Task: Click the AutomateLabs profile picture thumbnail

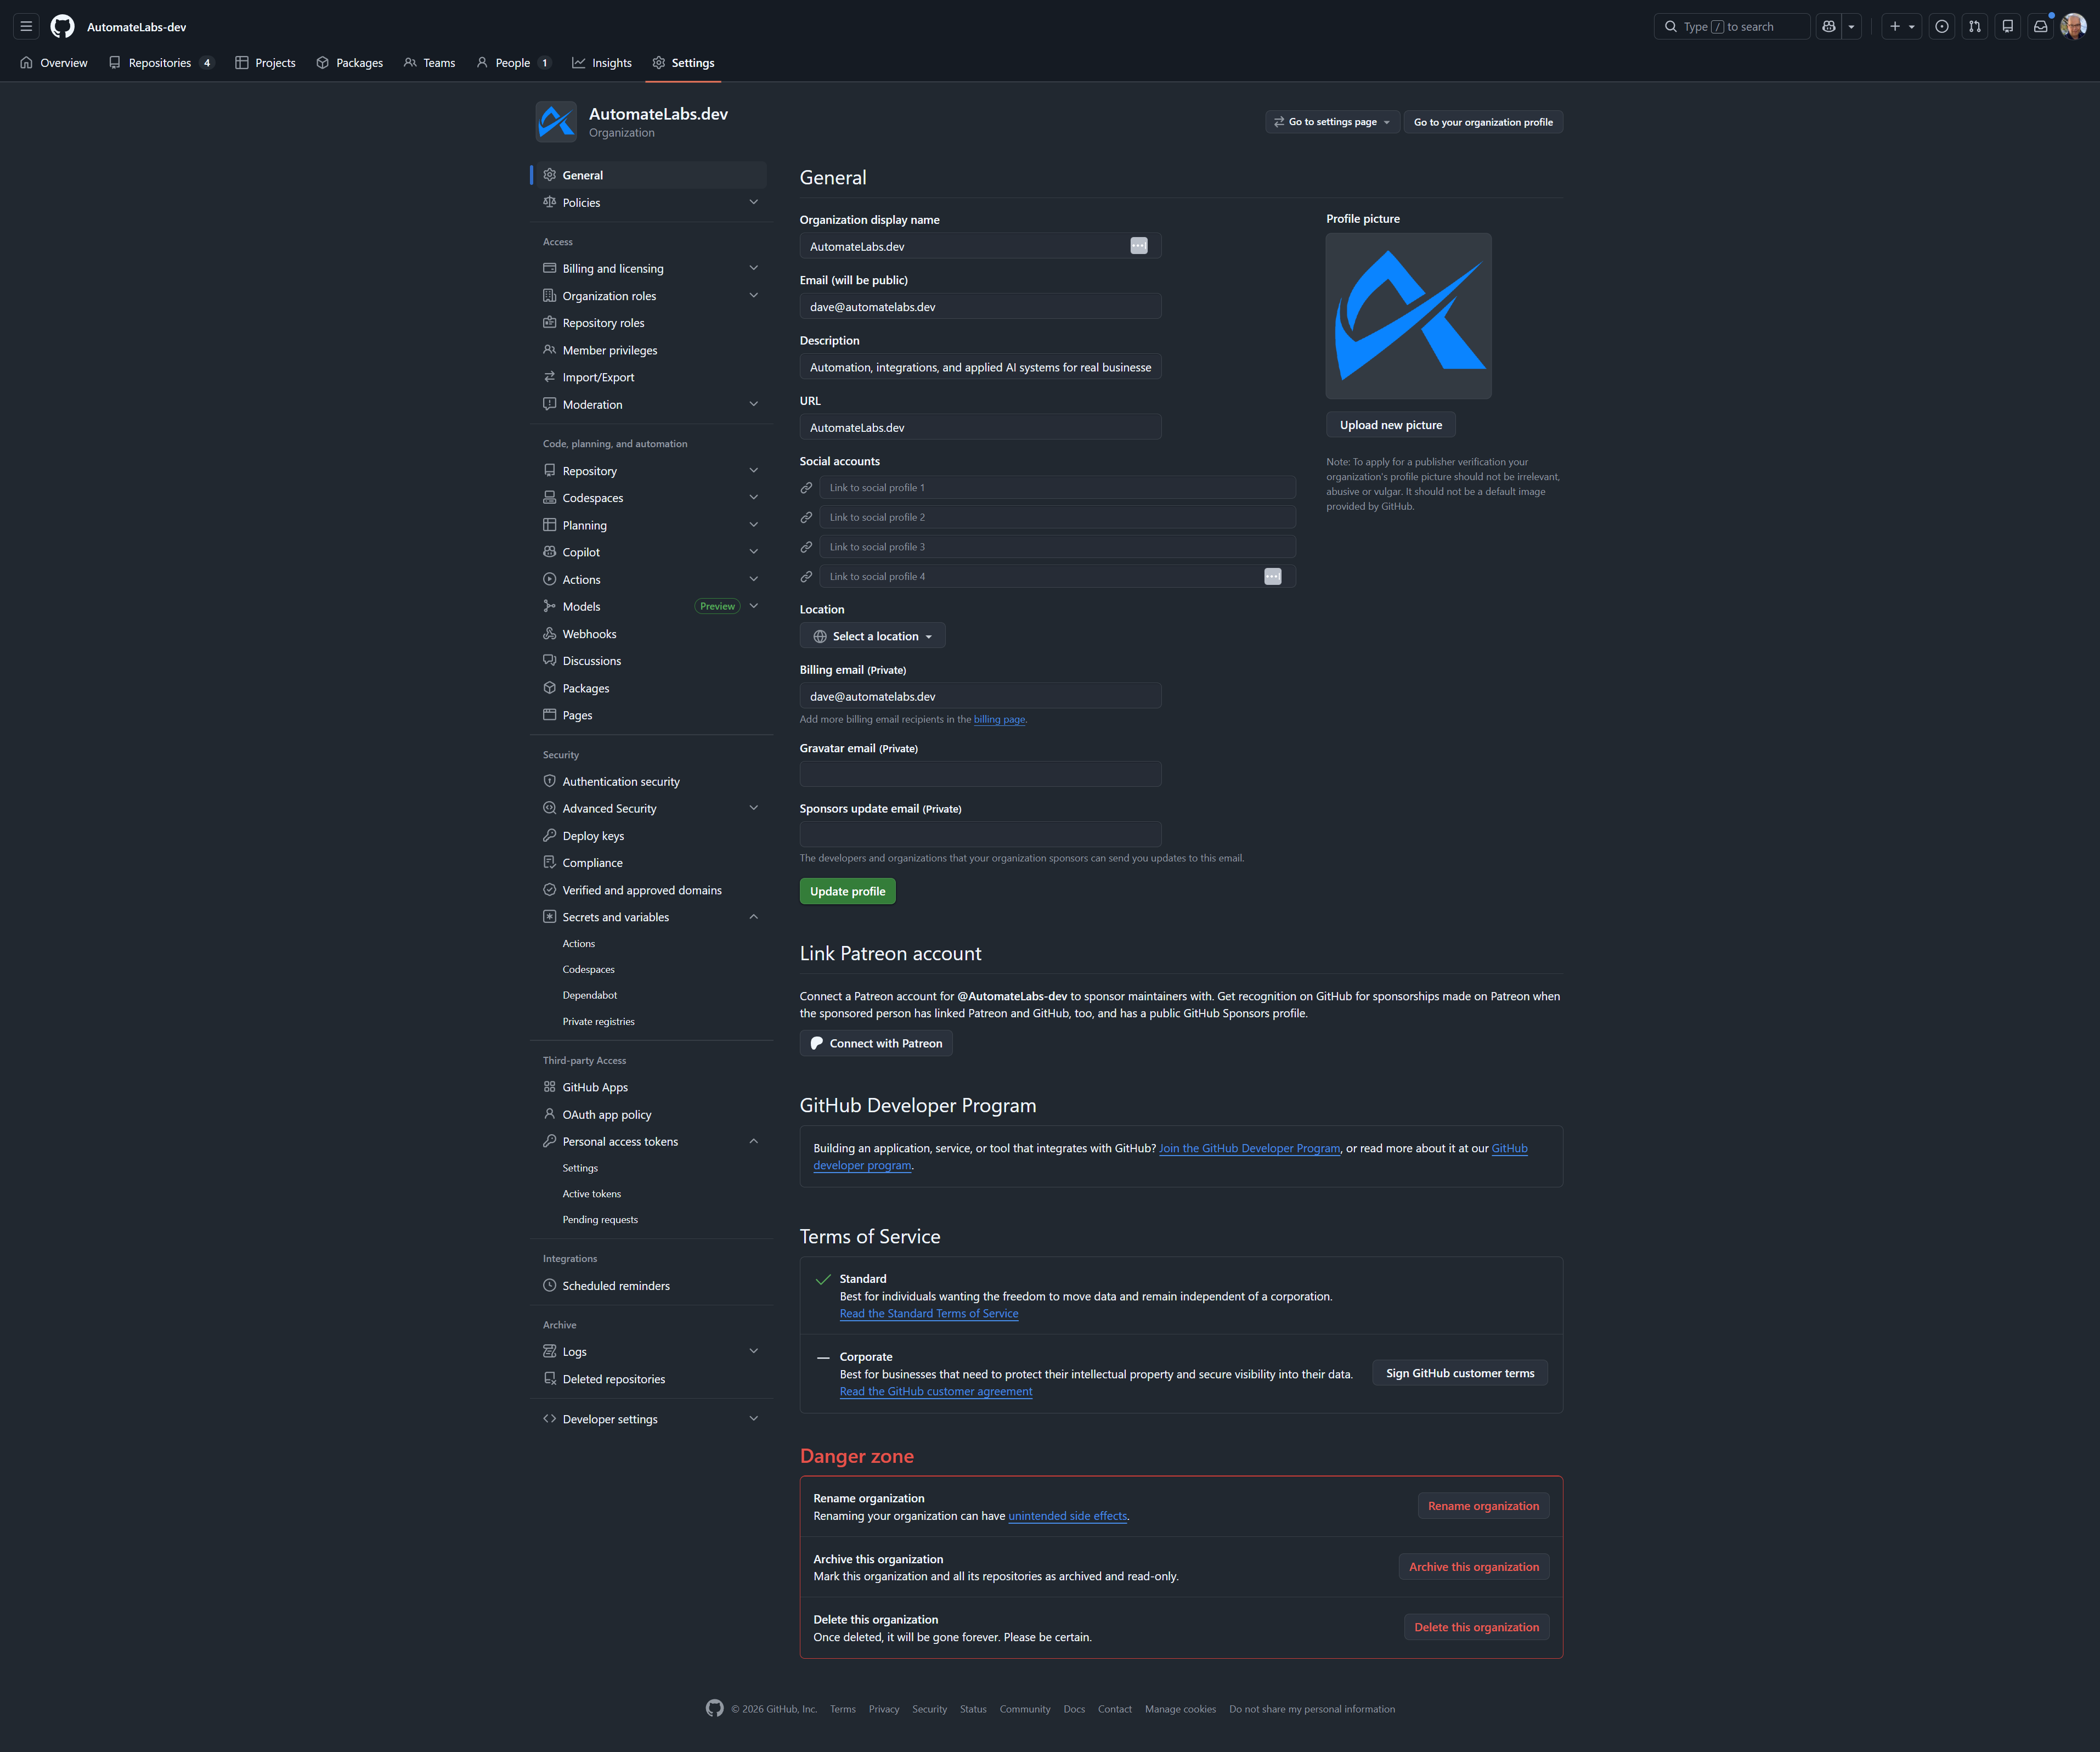Action: click(x=1408, y=316)
